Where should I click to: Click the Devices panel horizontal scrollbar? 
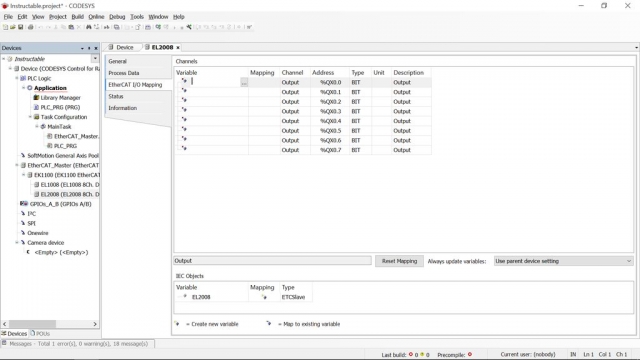click(50, 324)
